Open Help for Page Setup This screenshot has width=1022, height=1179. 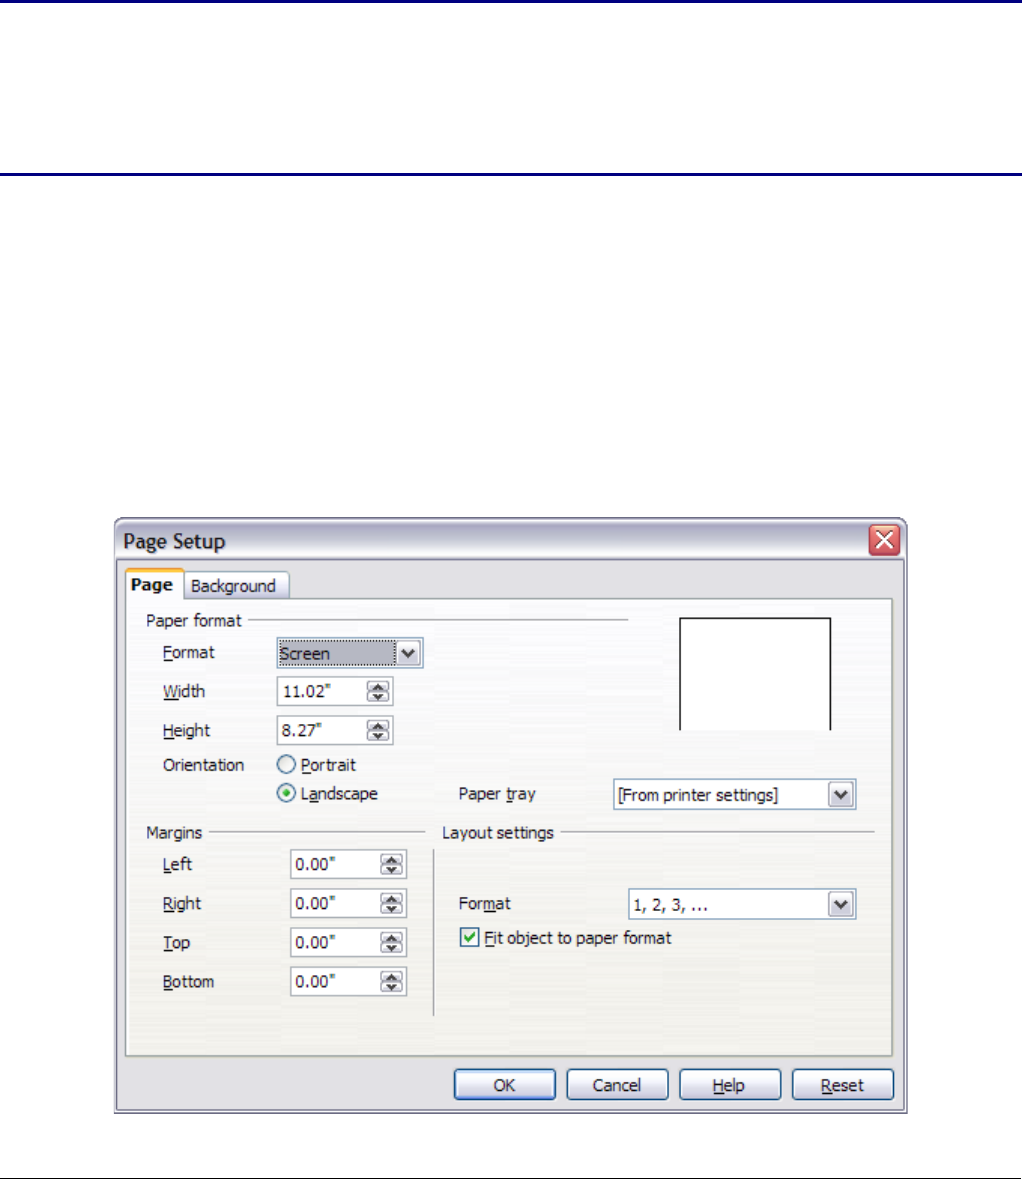click(x=729, y=1085)
